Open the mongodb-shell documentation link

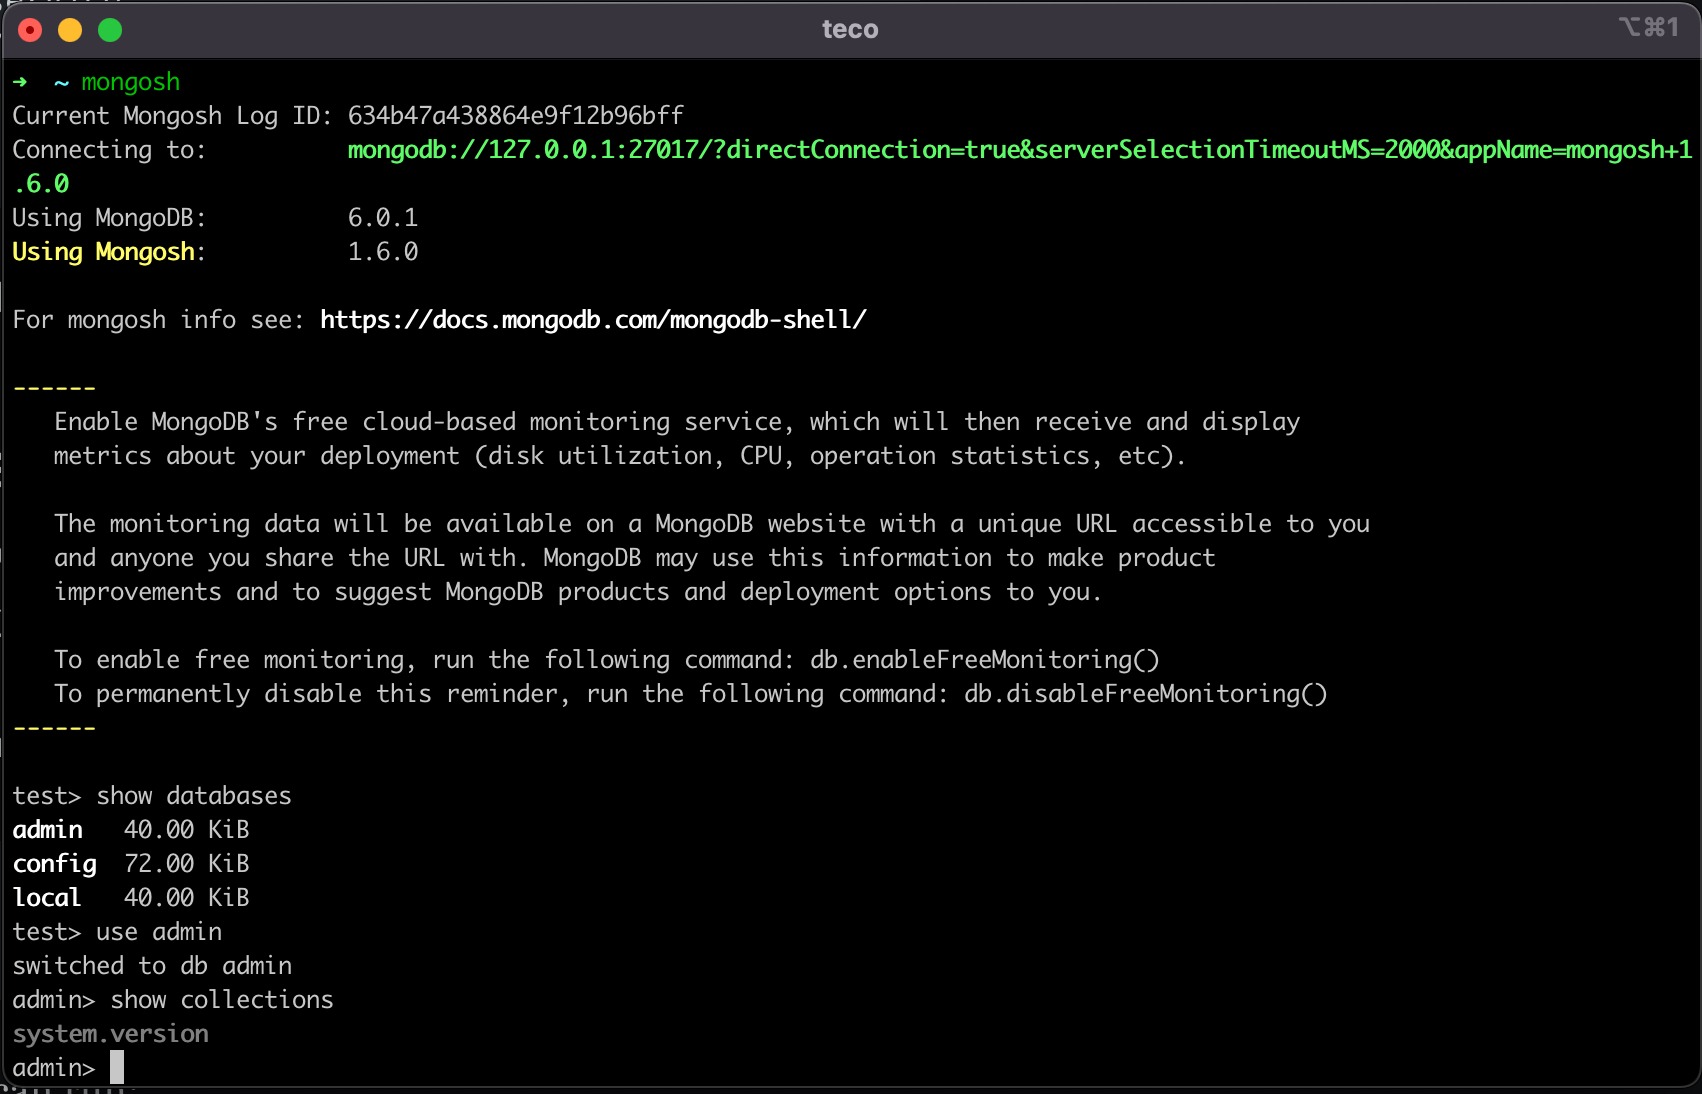[592, 320]
